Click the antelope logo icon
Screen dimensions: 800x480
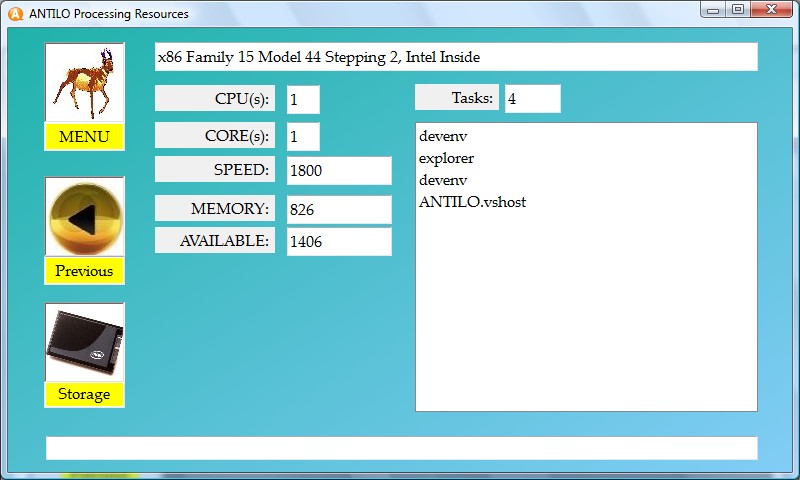84,83
